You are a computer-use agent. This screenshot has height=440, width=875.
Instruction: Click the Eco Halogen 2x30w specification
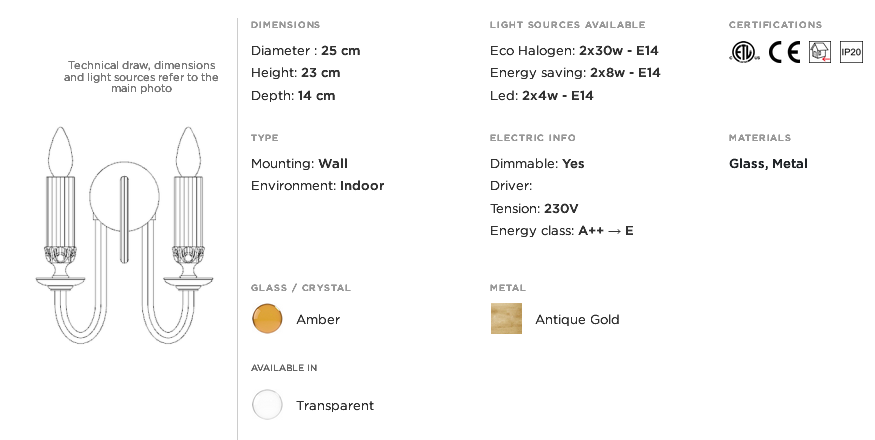pyautogui.click(x=574, y=51)
